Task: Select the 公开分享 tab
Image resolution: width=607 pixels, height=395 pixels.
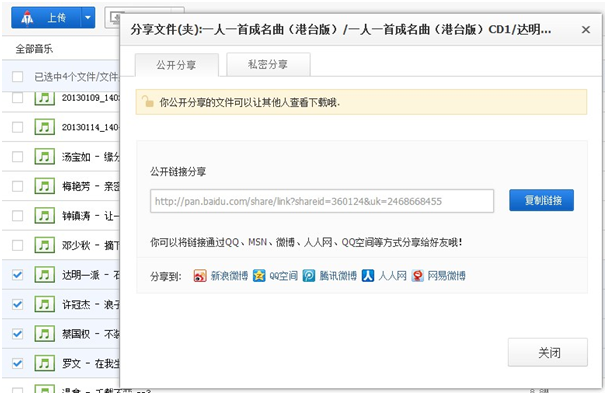Action: [177, 65]
